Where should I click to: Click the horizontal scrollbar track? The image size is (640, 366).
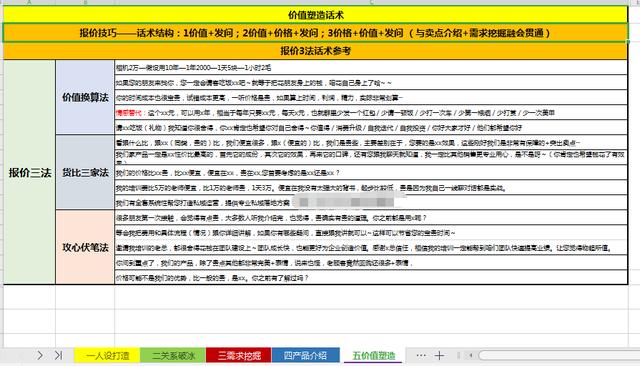click(559, 355)
